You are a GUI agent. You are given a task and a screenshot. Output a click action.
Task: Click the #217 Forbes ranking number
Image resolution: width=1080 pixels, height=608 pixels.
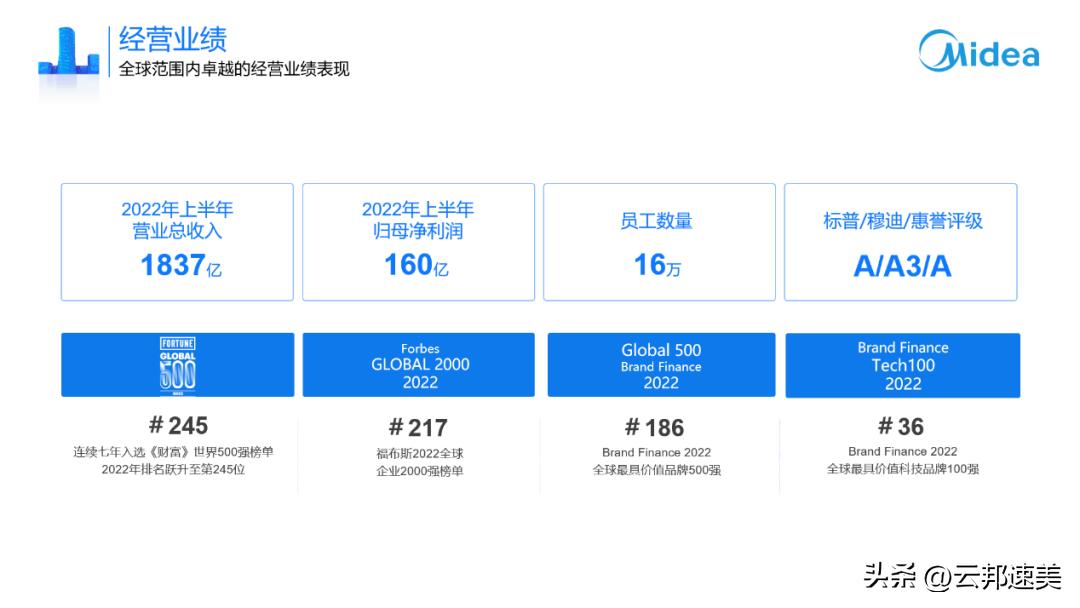420,428
